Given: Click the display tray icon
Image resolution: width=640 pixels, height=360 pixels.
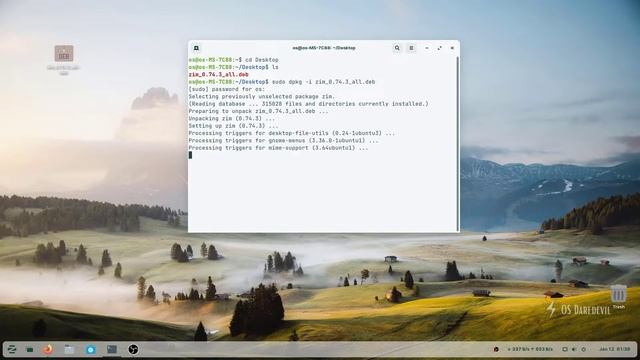Looking at the screenshot, I should (x=565, y=349).
